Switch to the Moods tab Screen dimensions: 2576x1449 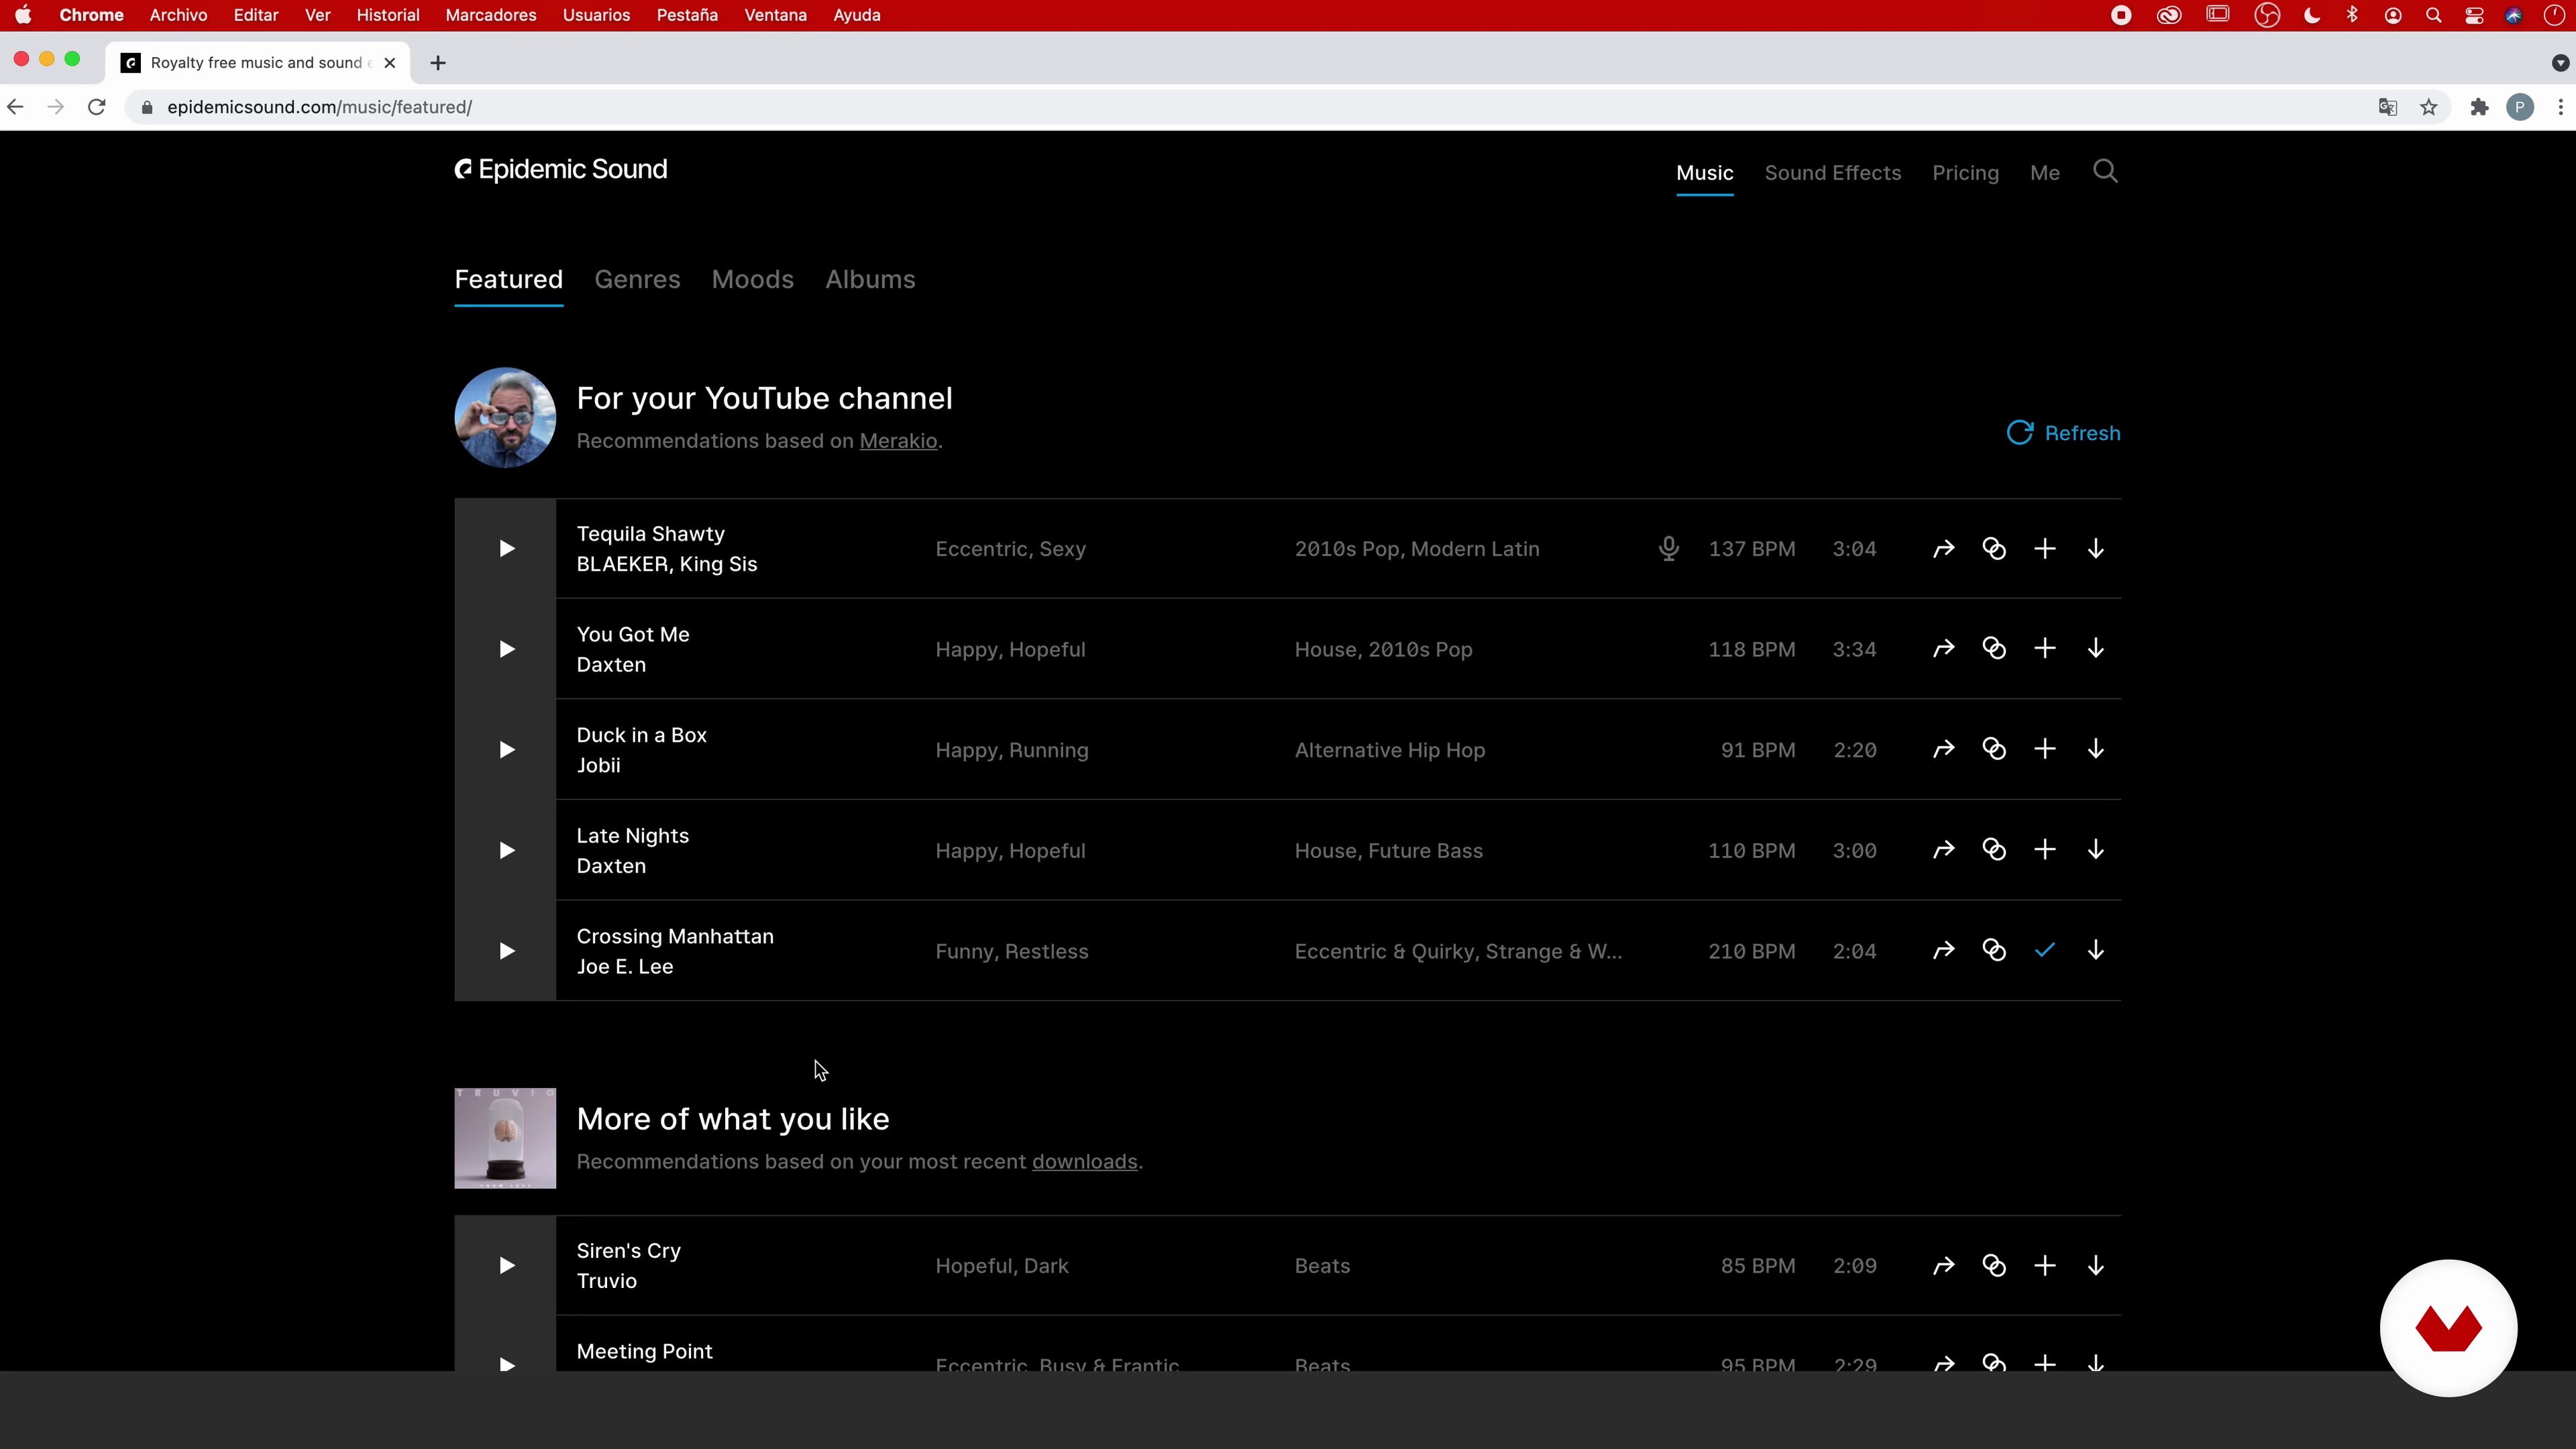tap(752, 279)
